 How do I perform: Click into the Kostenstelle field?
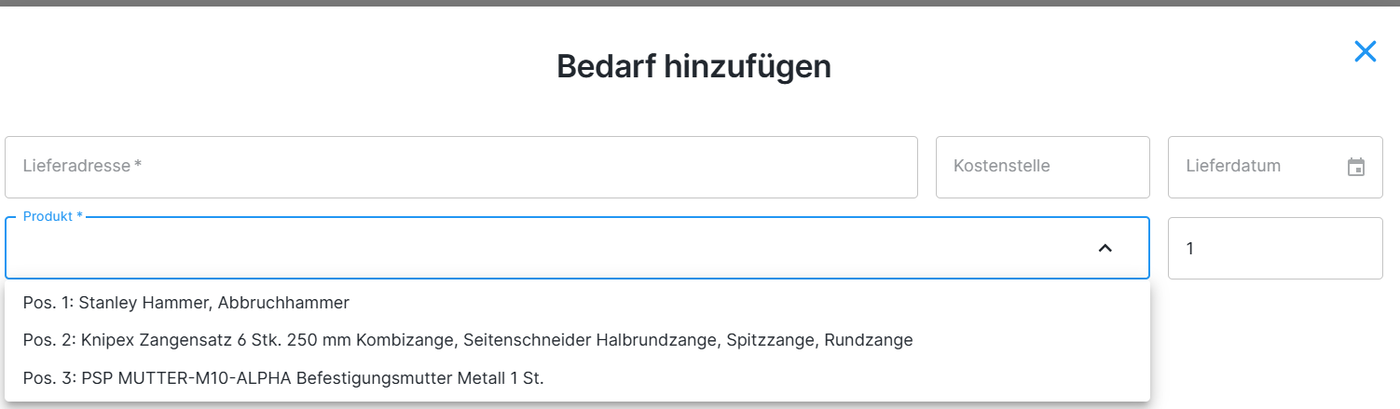(x=1042, y=167)
